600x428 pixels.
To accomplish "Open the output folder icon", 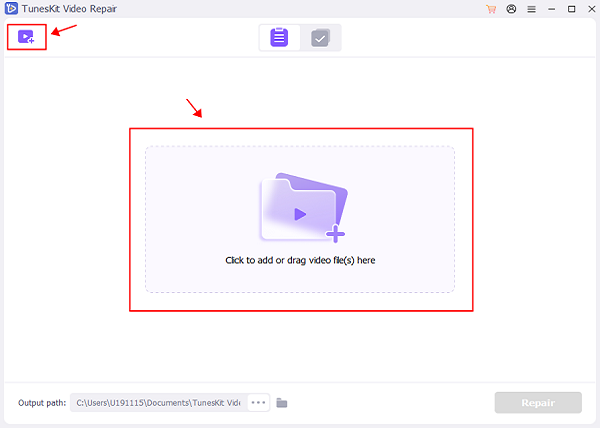I will [x=282, y=403].
